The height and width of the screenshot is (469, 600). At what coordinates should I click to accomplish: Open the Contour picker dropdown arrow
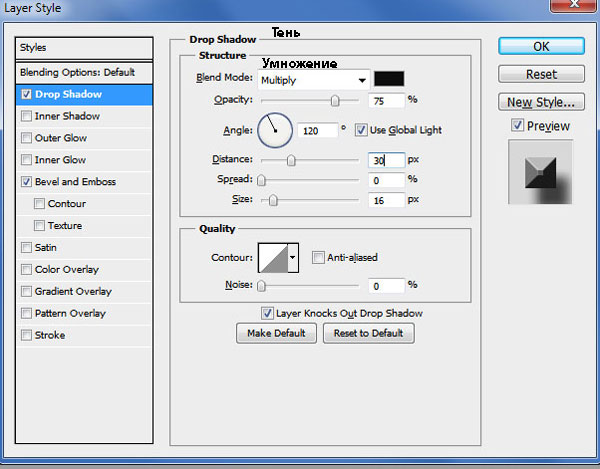tap(293, 257)
